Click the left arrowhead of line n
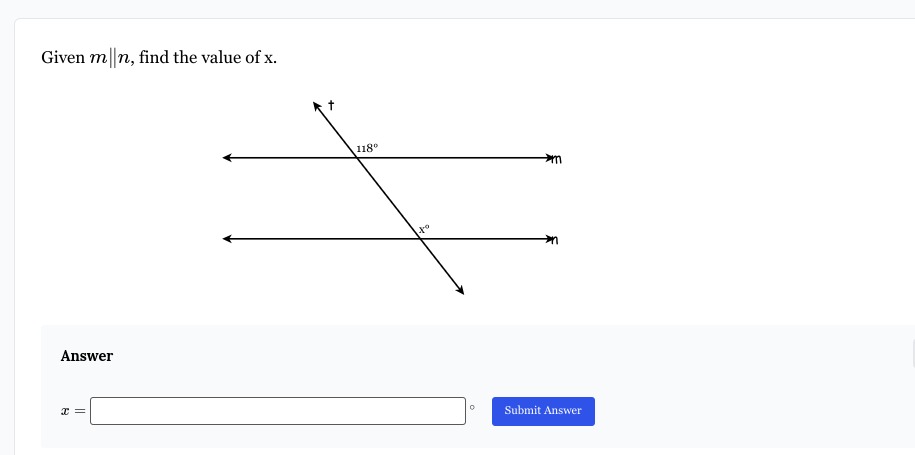Viewport: 915px width, 455px height. coord(227,239)
